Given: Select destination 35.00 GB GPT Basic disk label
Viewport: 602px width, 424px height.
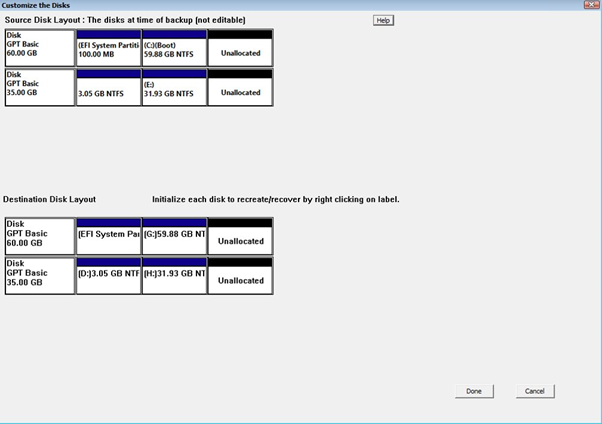Looking at the screenshot, I should click(40, 276).
